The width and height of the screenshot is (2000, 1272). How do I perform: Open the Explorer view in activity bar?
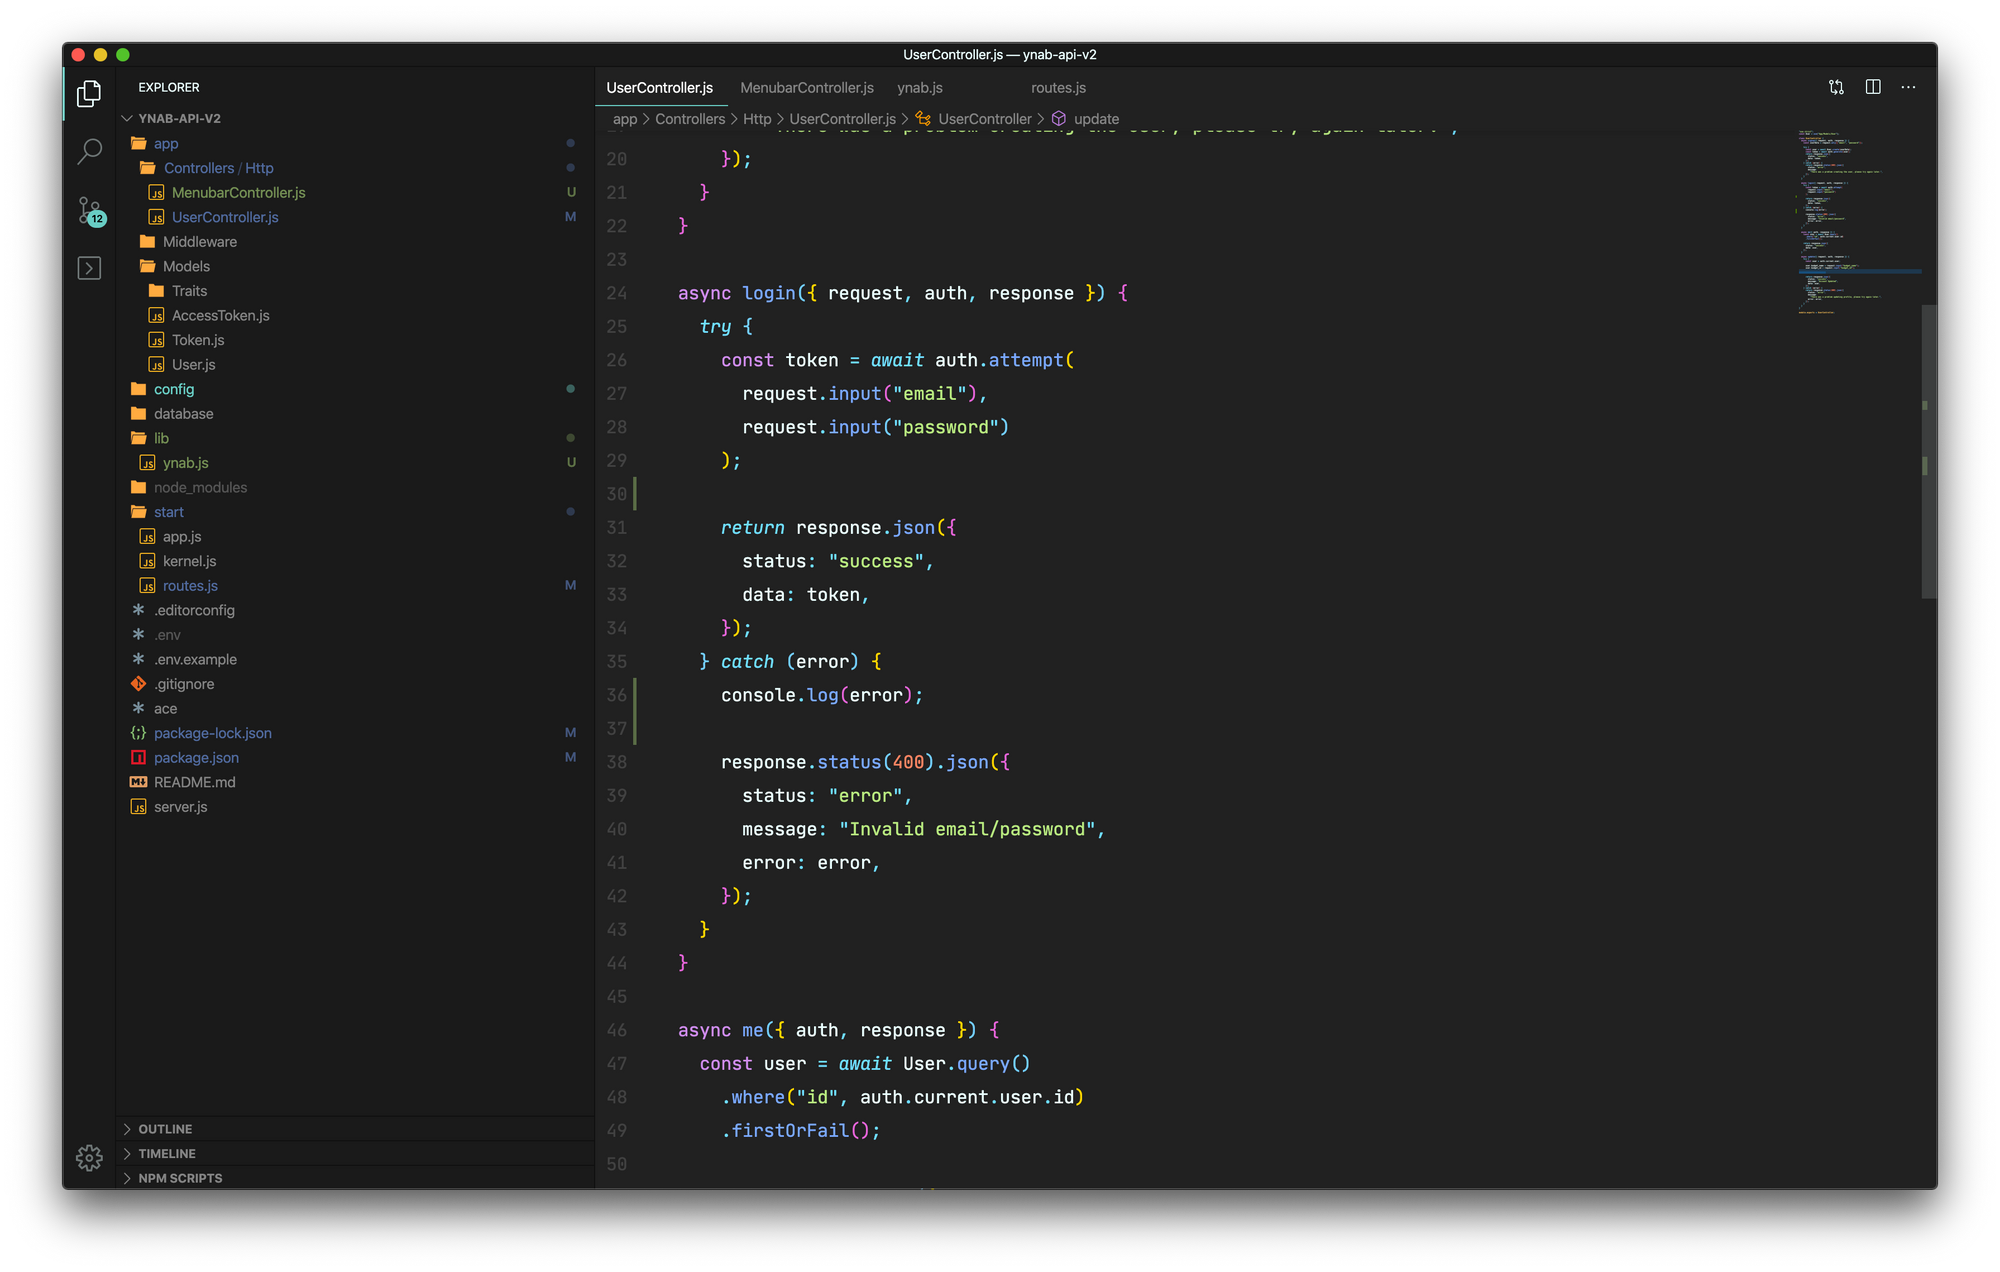[x=89, y=93]
